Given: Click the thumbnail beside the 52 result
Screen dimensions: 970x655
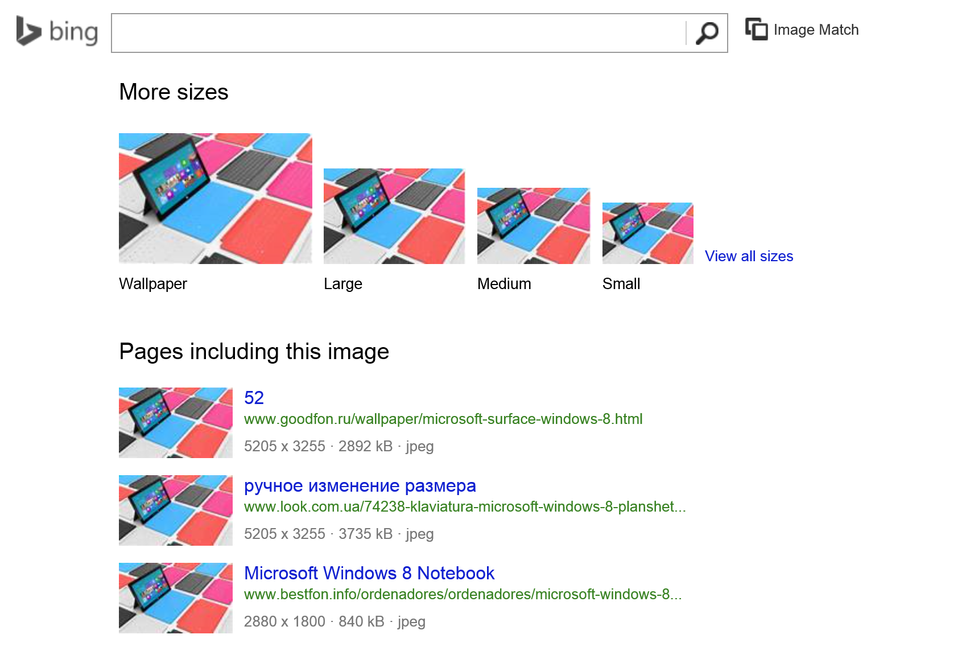Looking at the screenshot, I should coord(175,422).
